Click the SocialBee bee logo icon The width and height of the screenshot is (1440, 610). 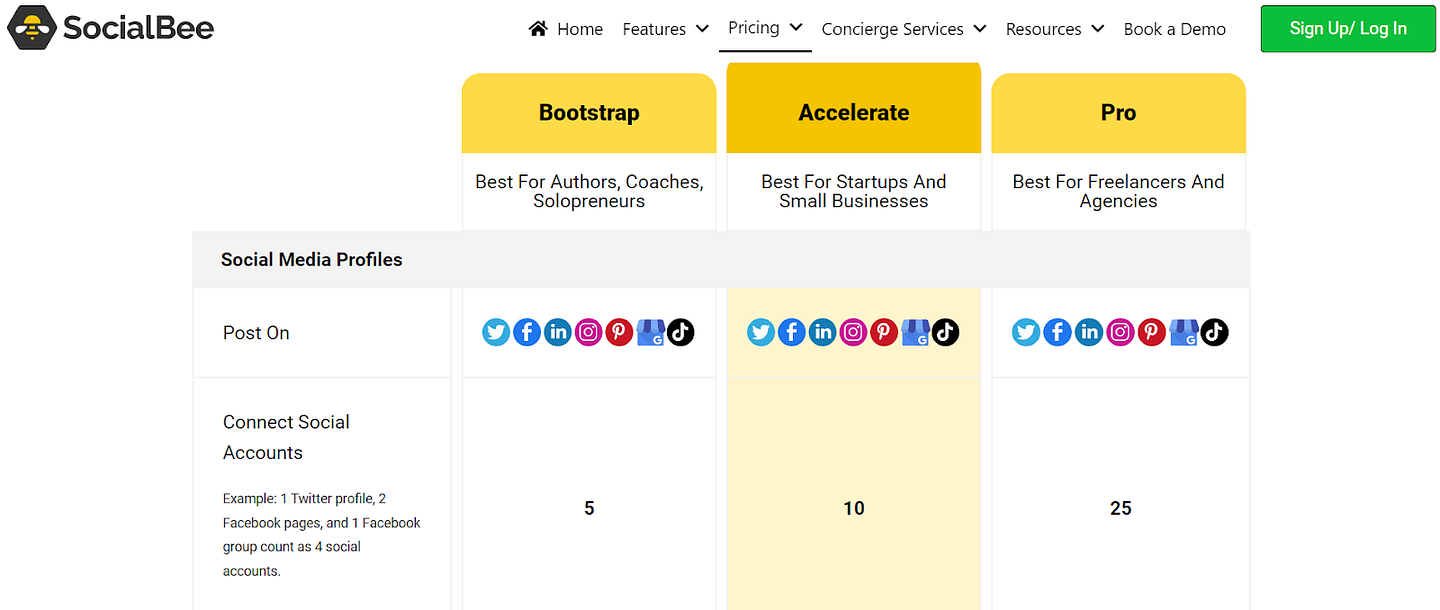pos(30,27)
